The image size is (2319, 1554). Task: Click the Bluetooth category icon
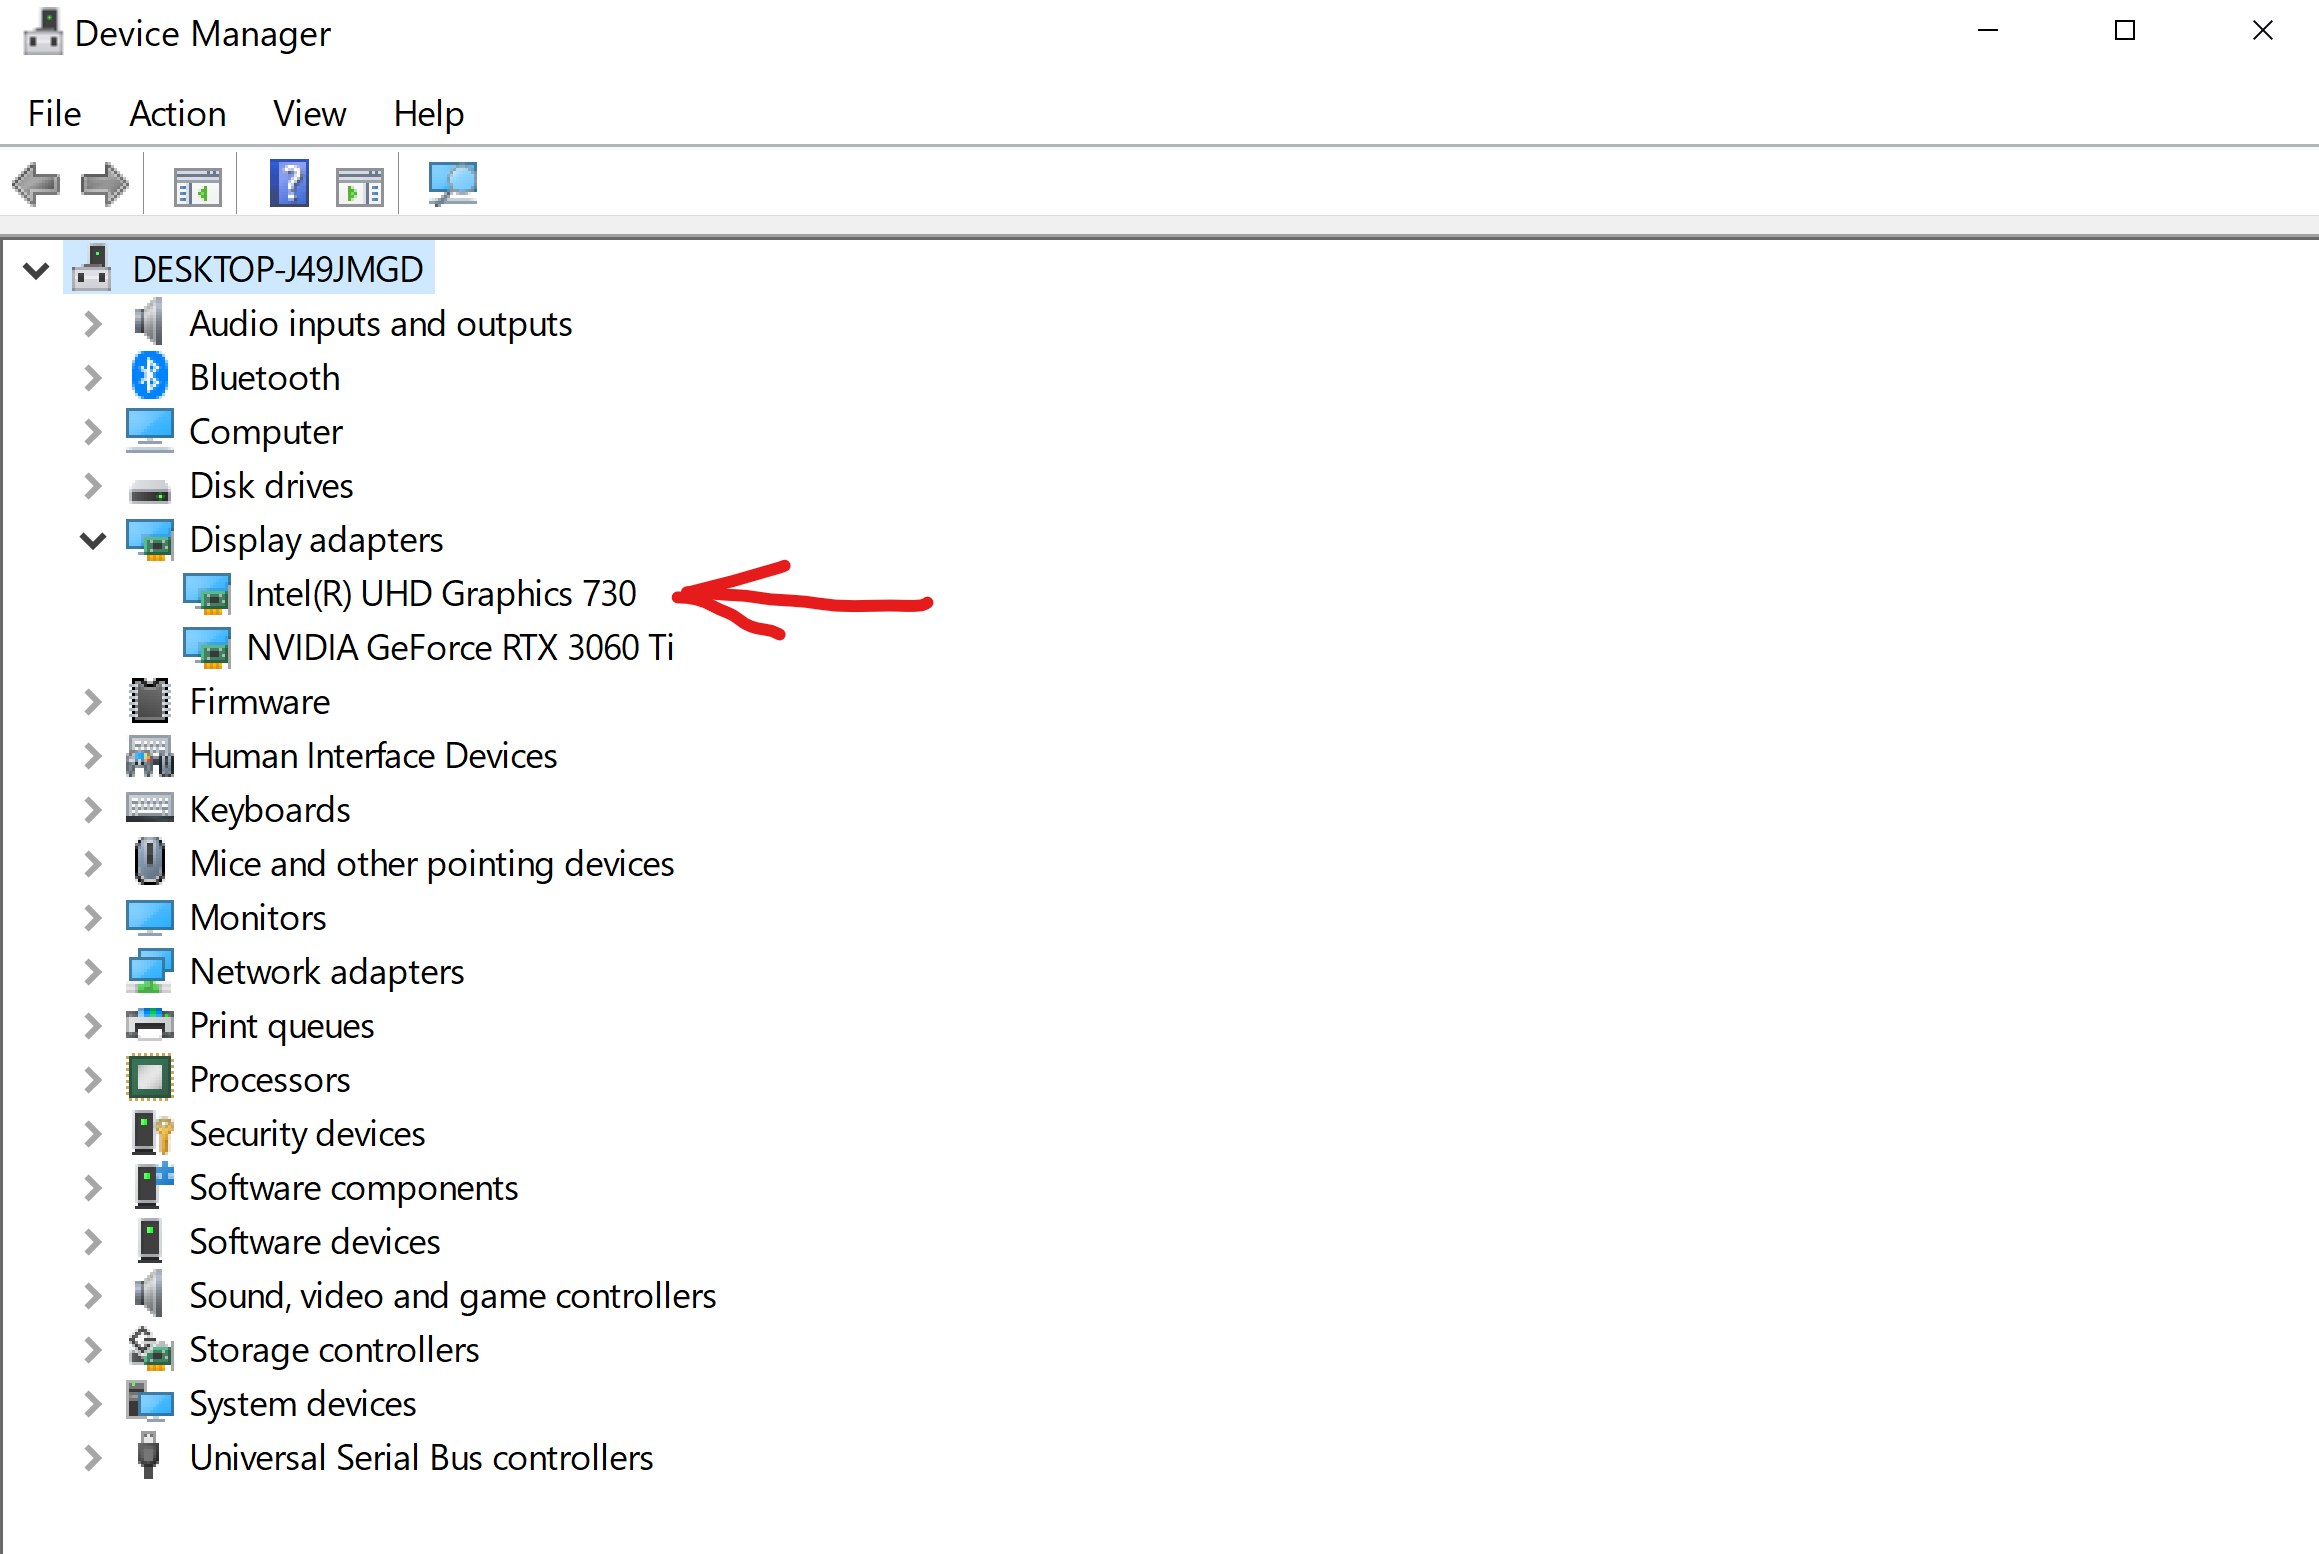pos(150,377)
